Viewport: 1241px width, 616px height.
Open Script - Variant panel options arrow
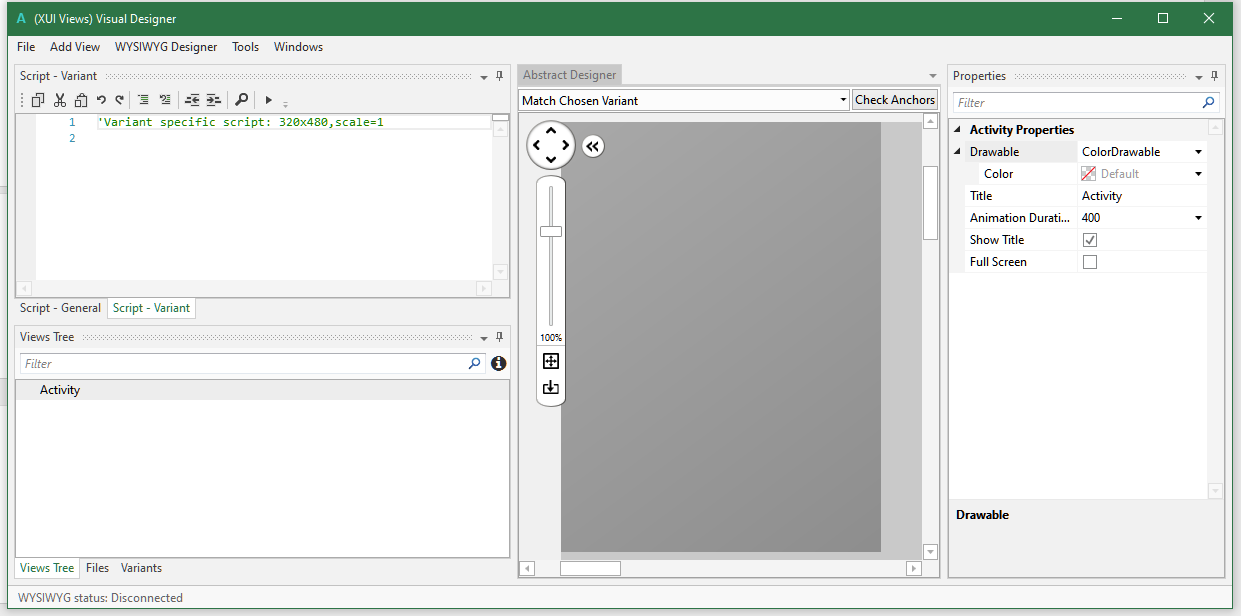[484, 77]
